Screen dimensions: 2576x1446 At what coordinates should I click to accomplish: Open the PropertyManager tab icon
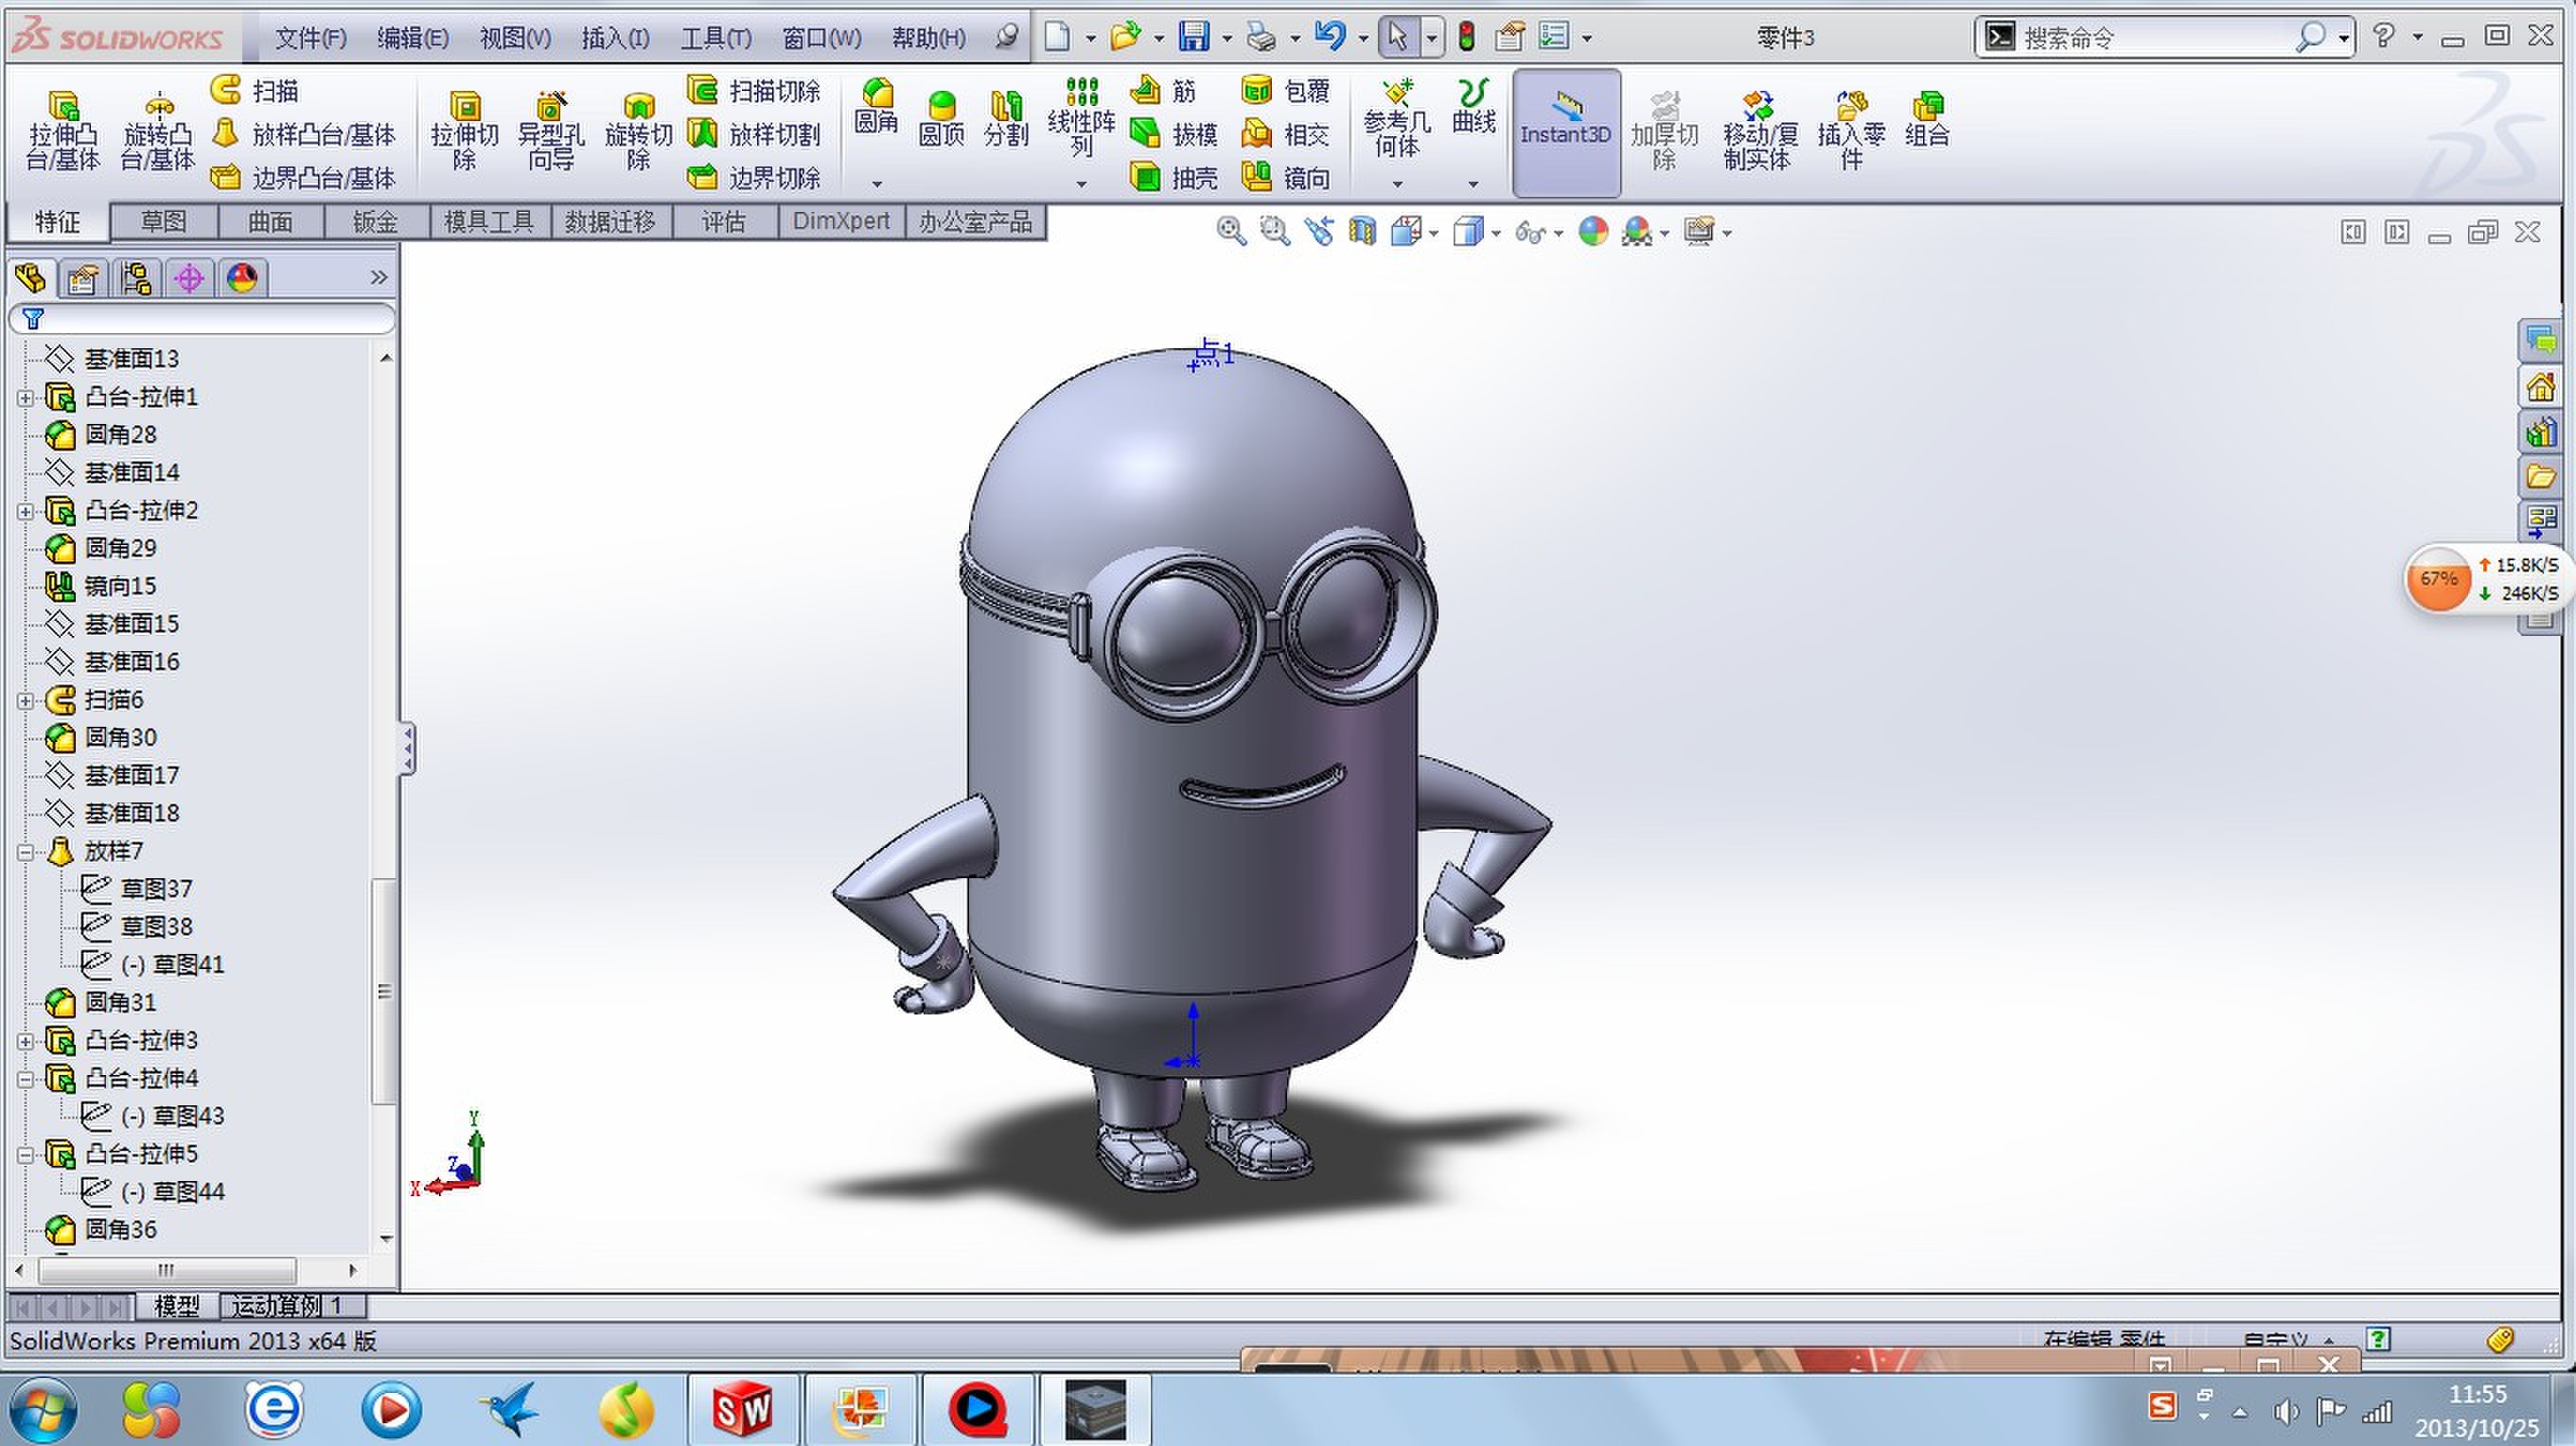[x=82, y=278]
